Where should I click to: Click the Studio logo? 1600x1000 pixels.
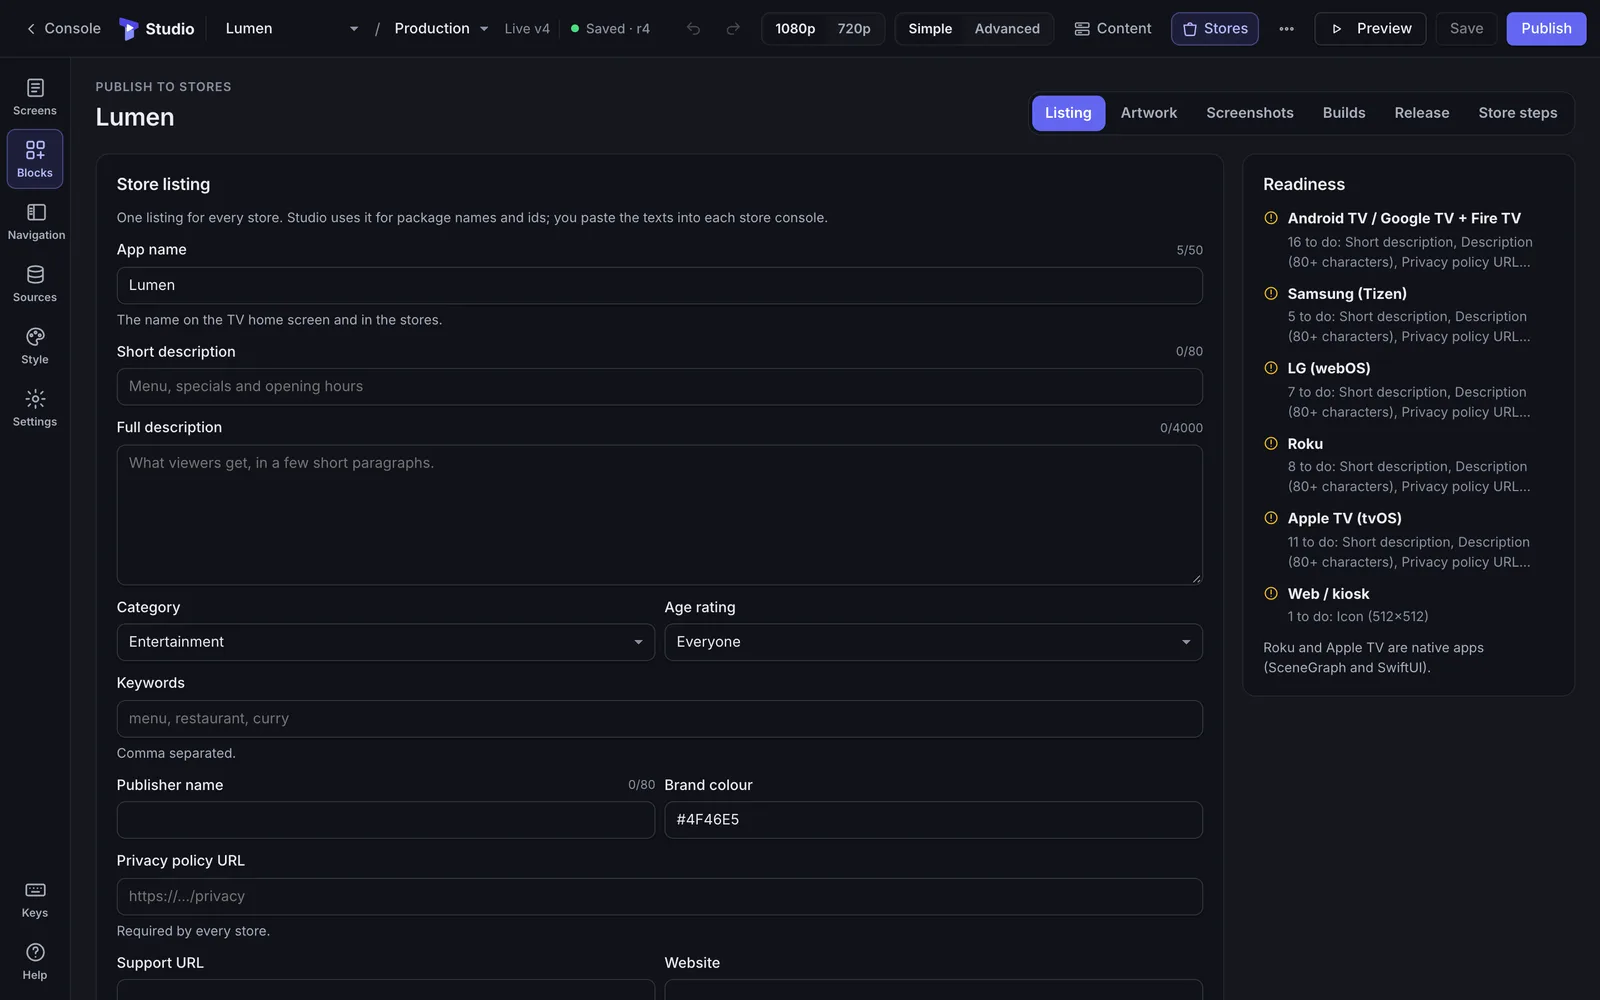pos(157,29)
